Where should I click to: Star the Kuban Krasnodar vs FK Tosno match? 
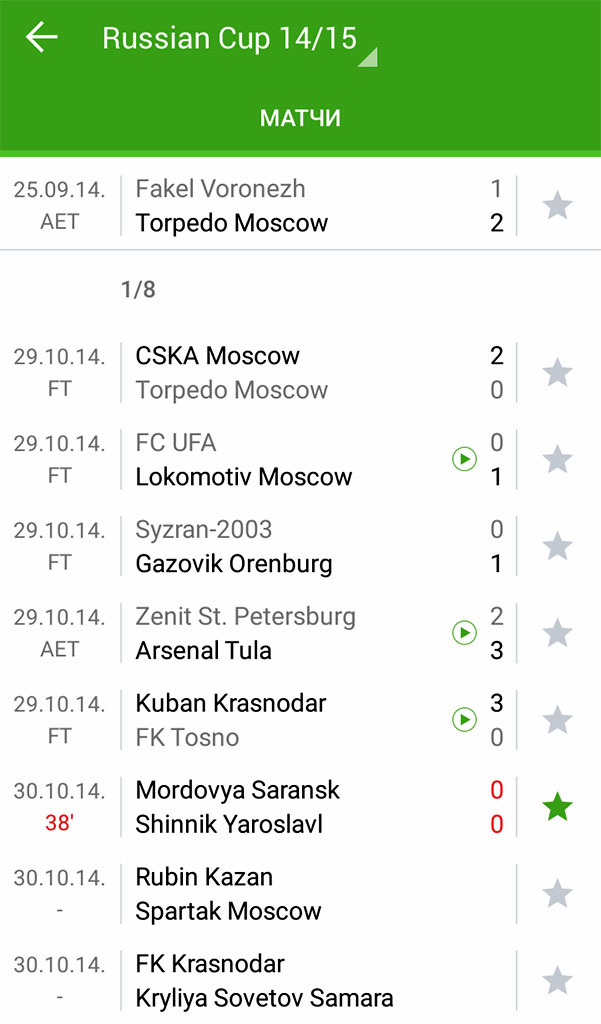pyautogui.click(x=557, y=721)
